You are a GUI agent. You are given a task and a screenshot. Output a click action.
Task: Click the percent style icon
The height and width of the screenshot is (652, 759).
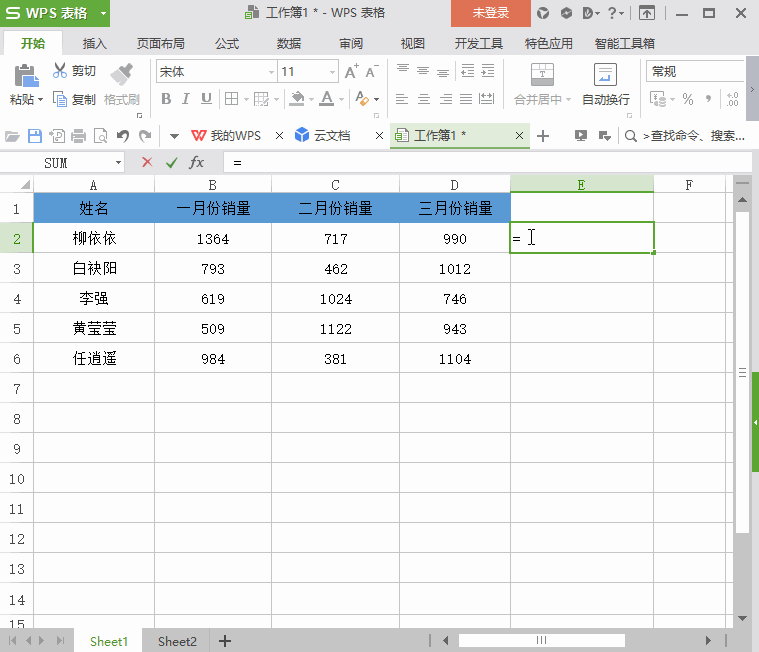coord(688,99)
